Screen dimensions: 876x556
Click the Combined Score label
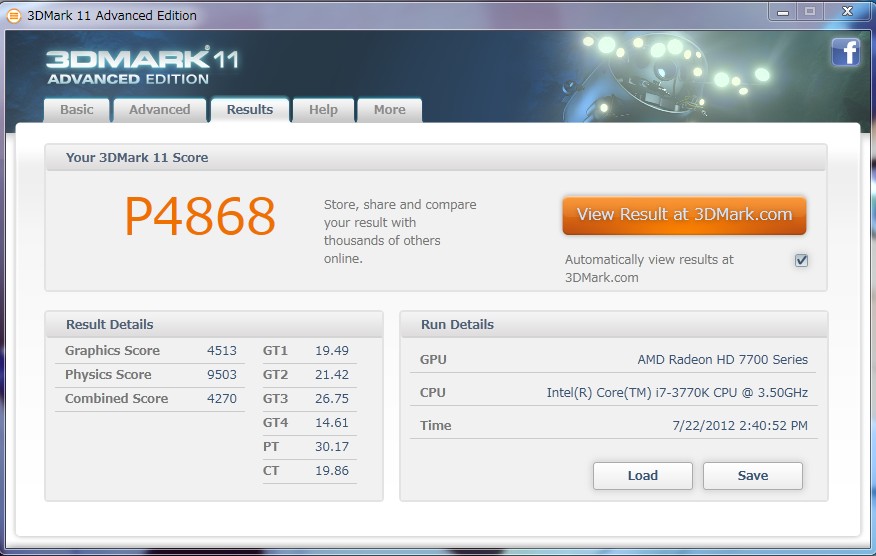tap(116, 398)
